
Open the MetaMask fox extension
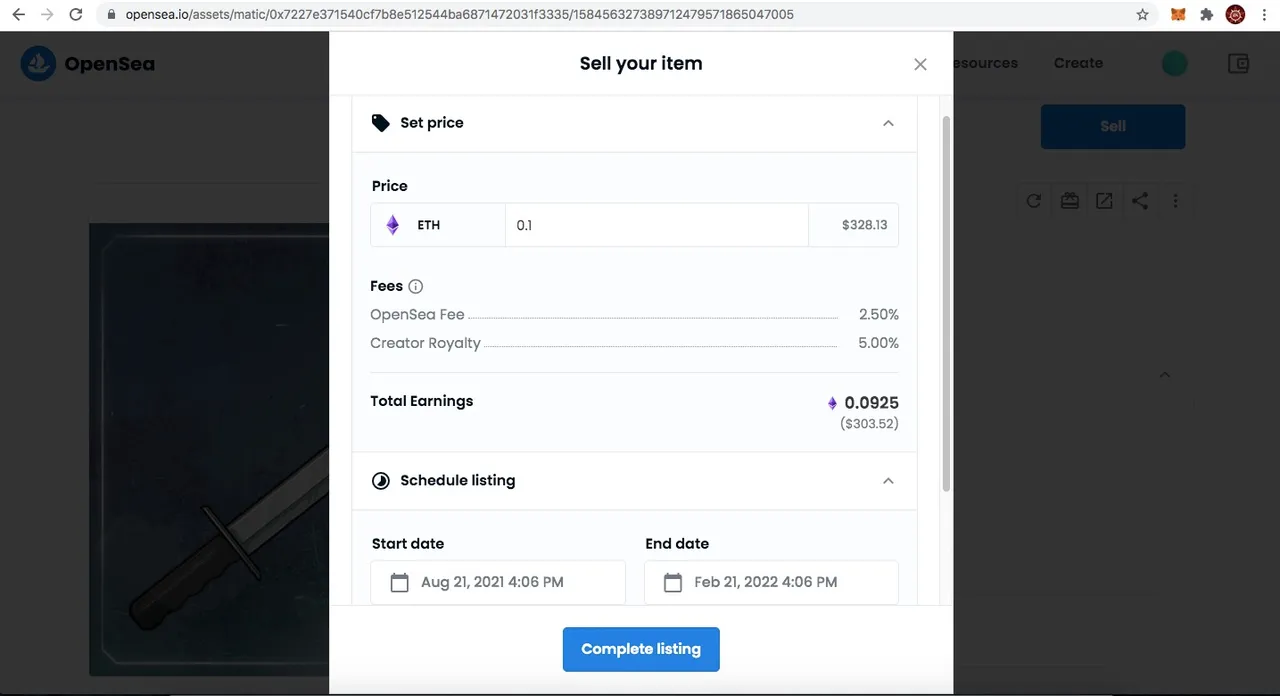pos(1179,15)
